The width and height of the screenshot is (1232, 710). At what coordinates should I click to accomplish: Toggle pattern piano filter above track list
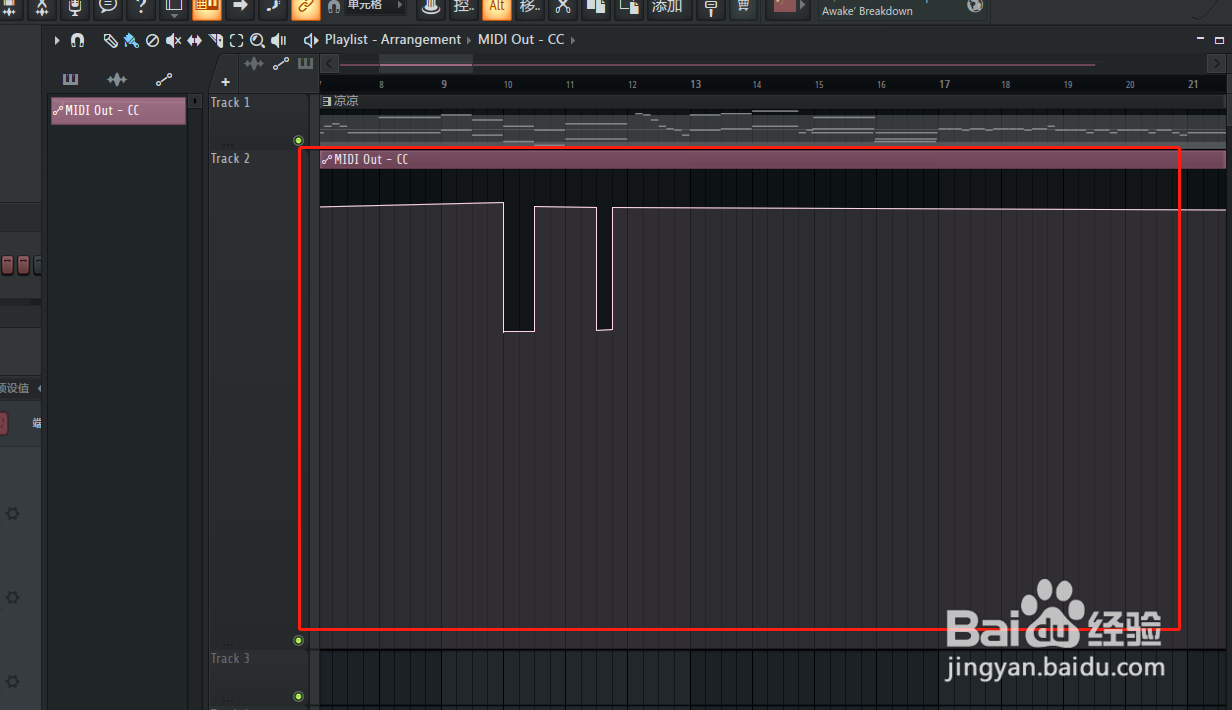pyautogui.click(x=305, y=64)
